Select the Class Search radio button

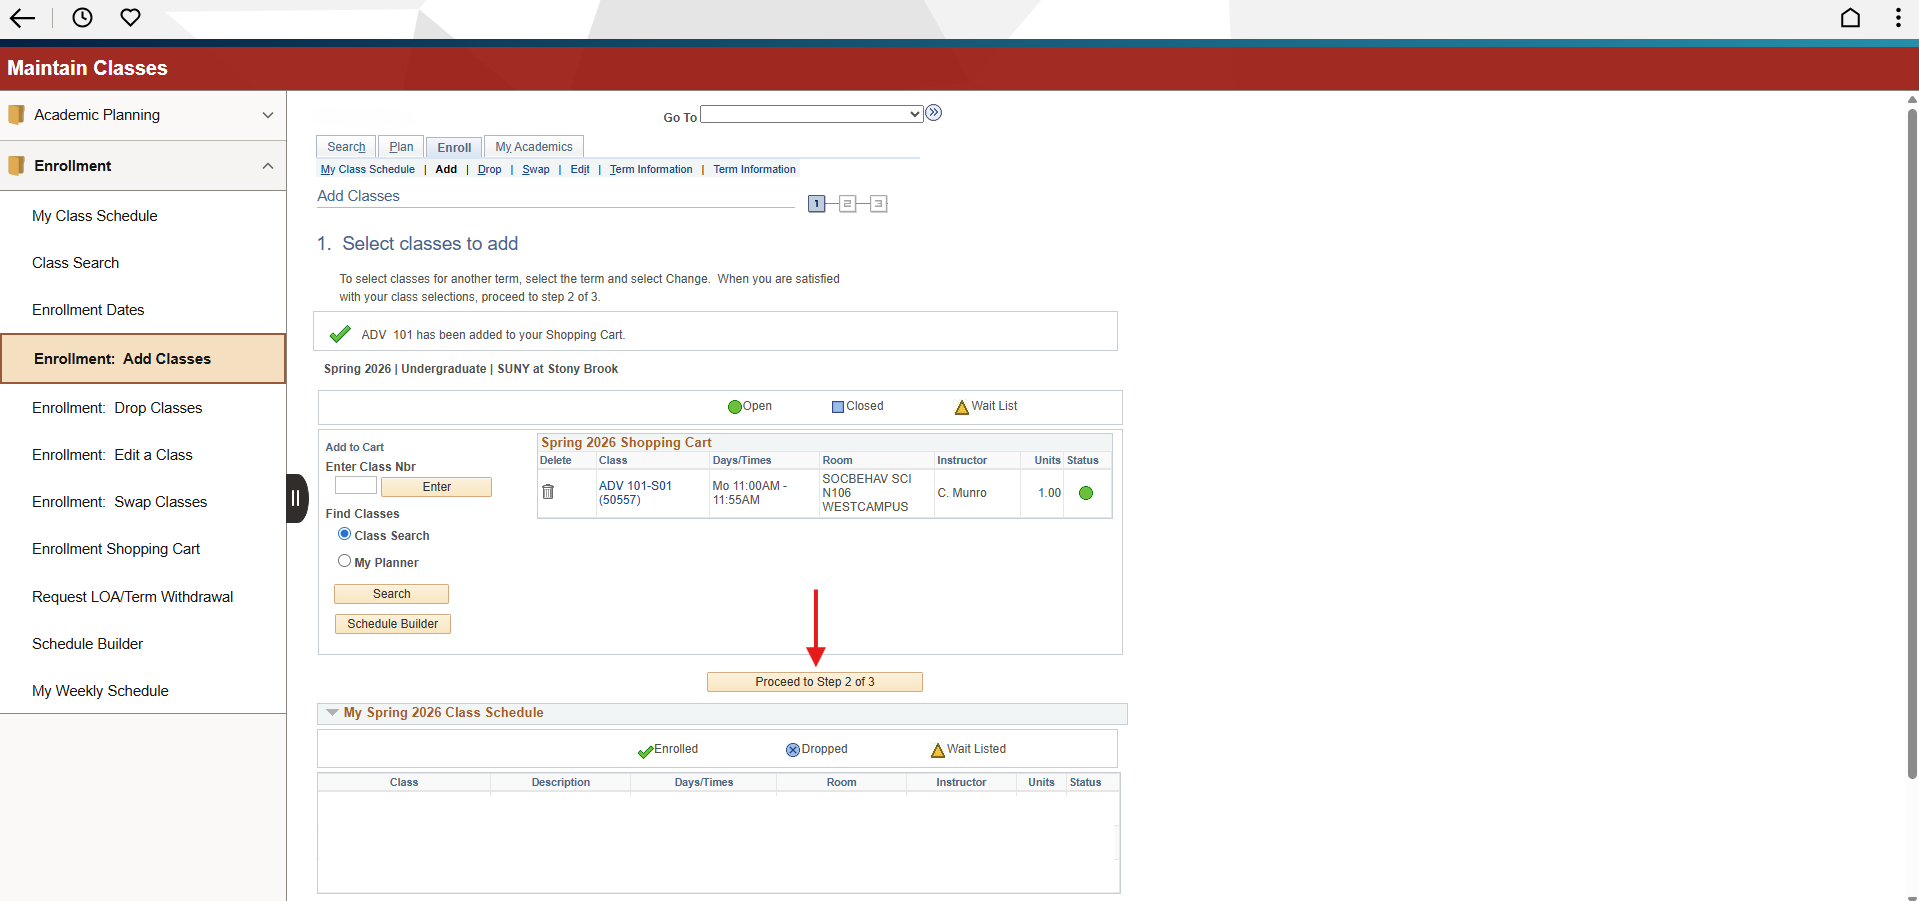click(x=344, y=534)
